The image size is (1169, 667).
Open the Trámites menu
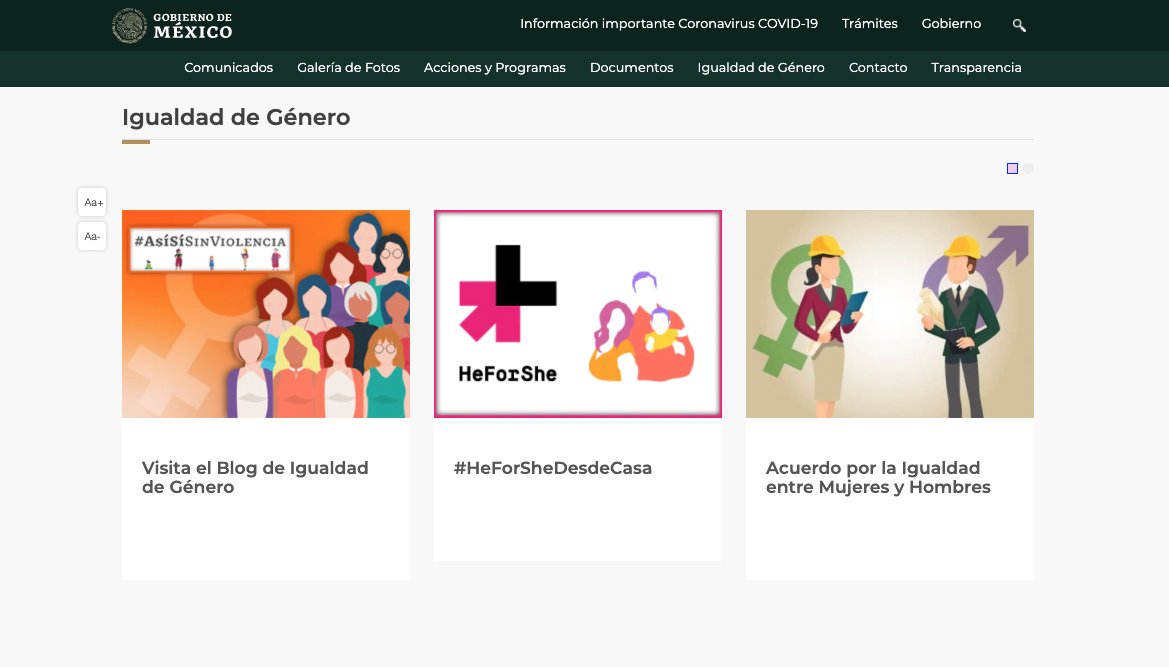pos(869,24)
